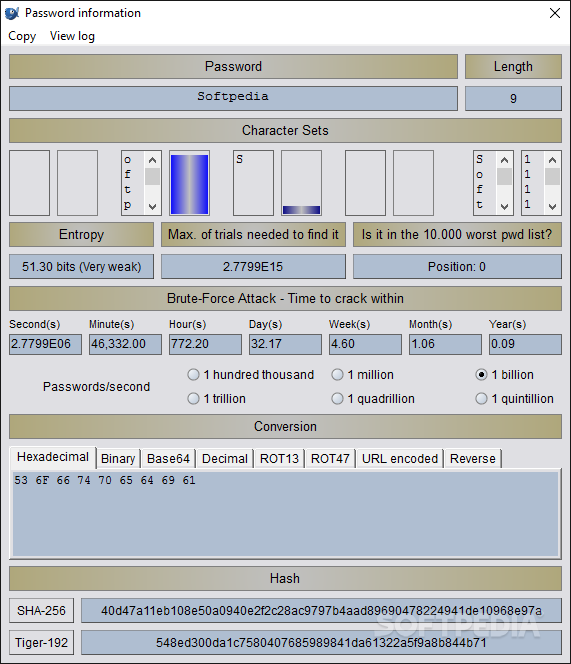Click the Hour(s) field showing 772.20
This screenshot has width=571, height=664.
(205, 344)
